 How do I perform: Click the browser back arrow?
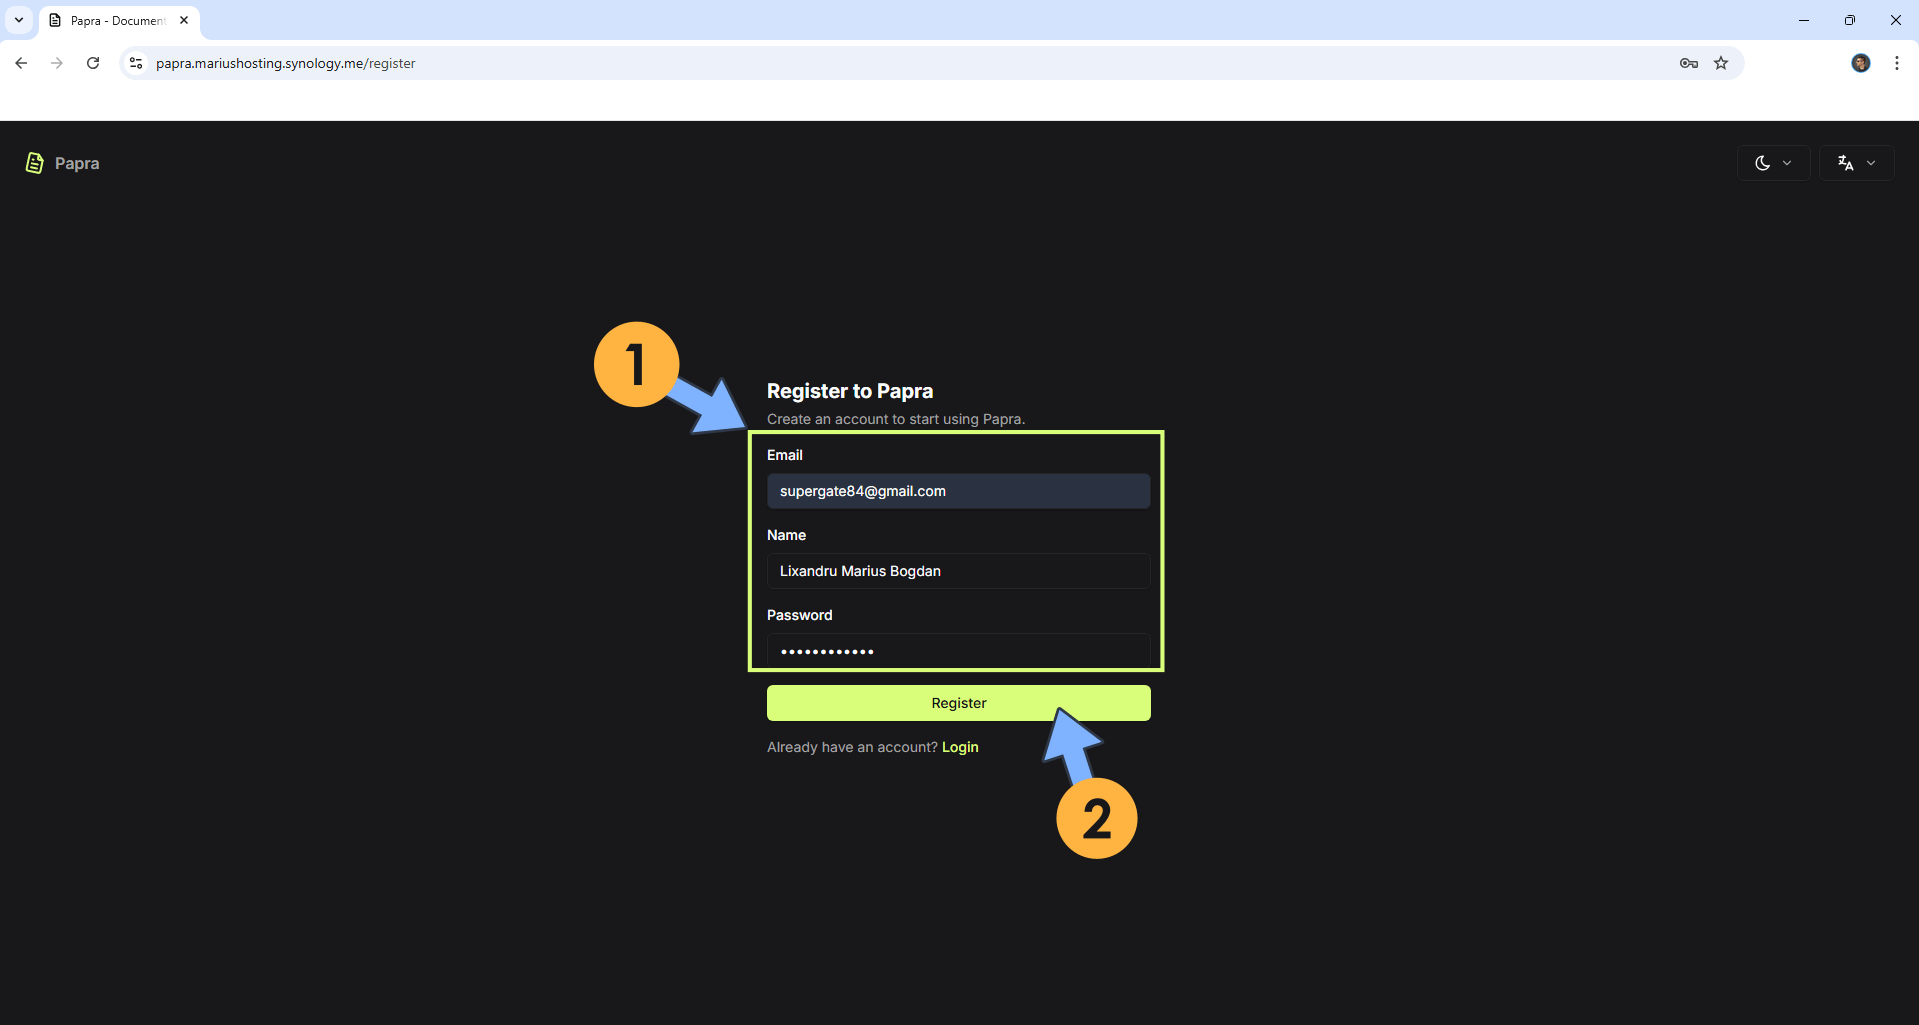[x=21, y=63]
